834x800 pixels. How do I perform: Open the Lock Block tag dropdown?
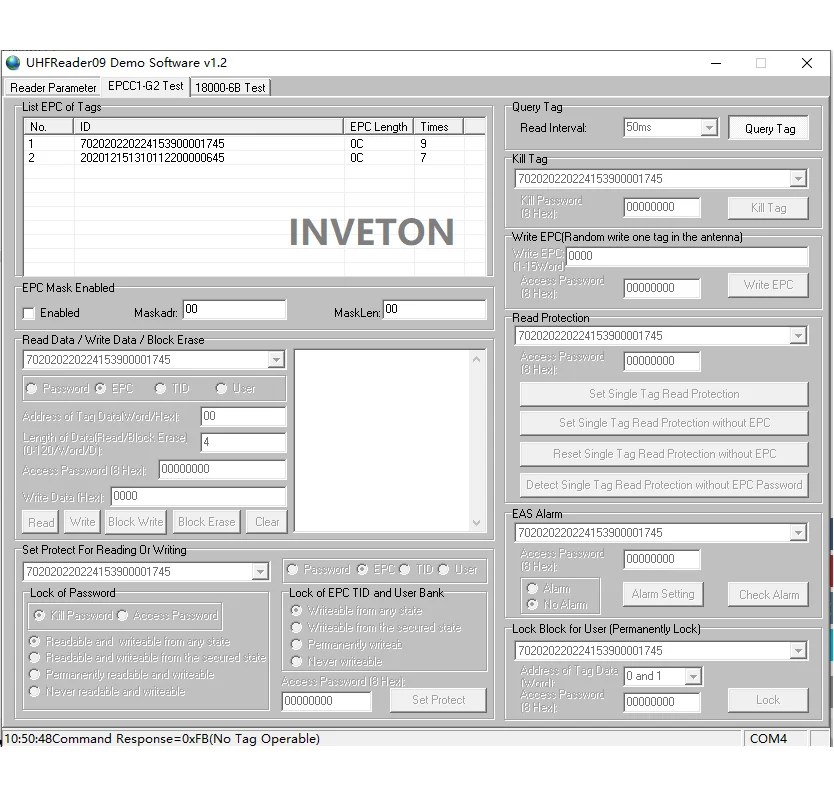pyautogui.click(x=798, y=651)
